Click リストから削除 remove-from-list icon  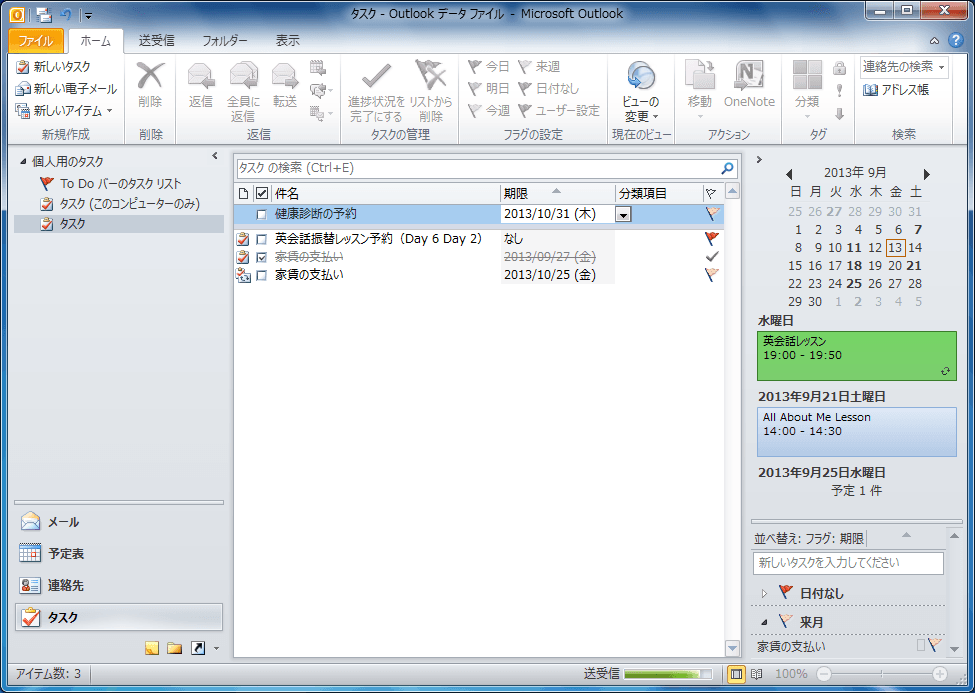pyautogui.click(x=431, y=92)
